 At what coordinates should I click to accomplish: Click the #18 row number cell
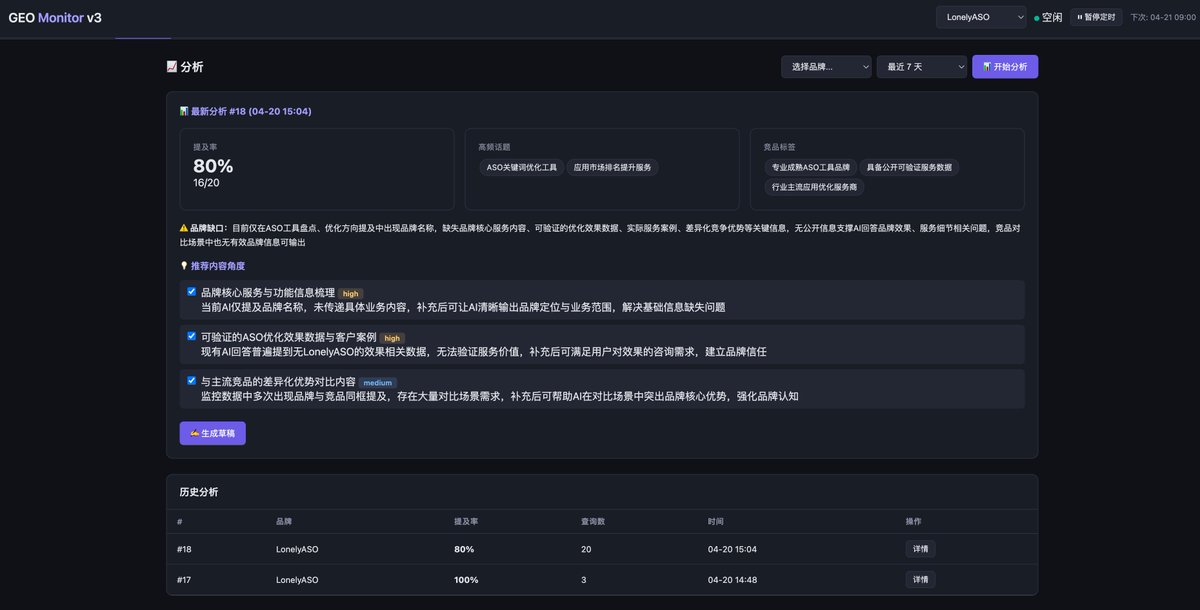tap(184, 549)
